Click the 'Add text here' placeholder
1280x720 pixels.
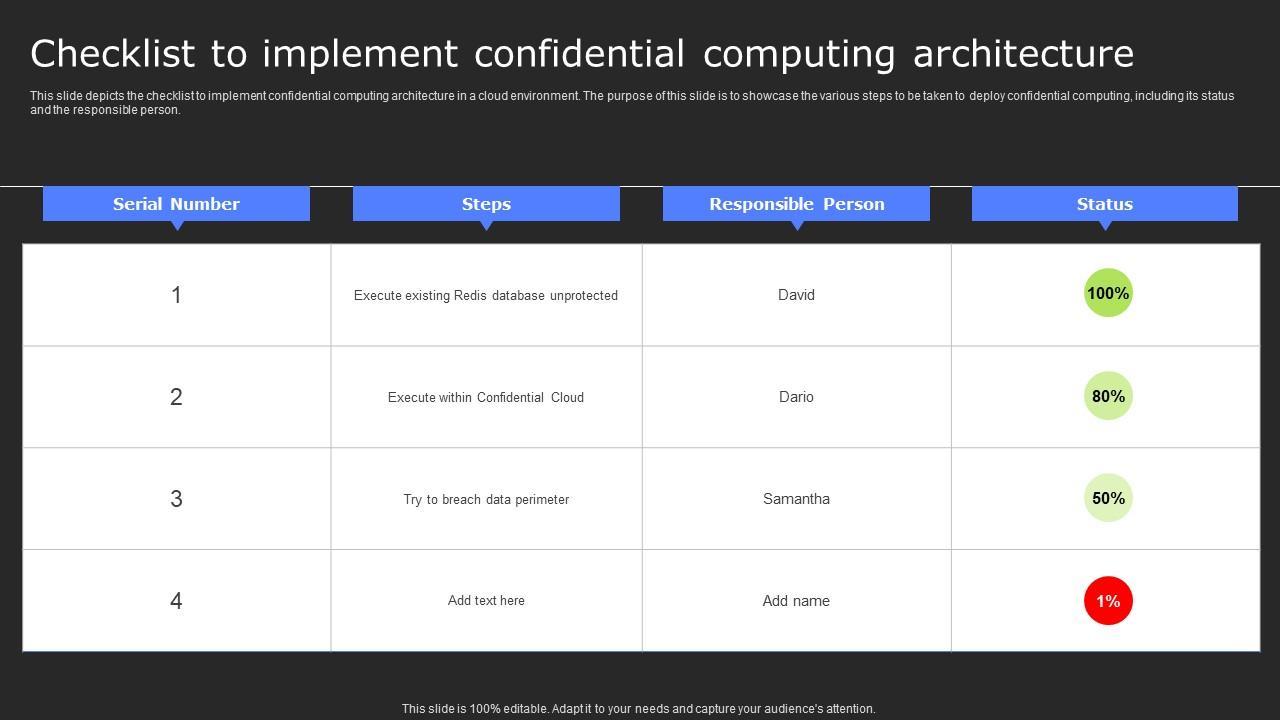(486, 601)
